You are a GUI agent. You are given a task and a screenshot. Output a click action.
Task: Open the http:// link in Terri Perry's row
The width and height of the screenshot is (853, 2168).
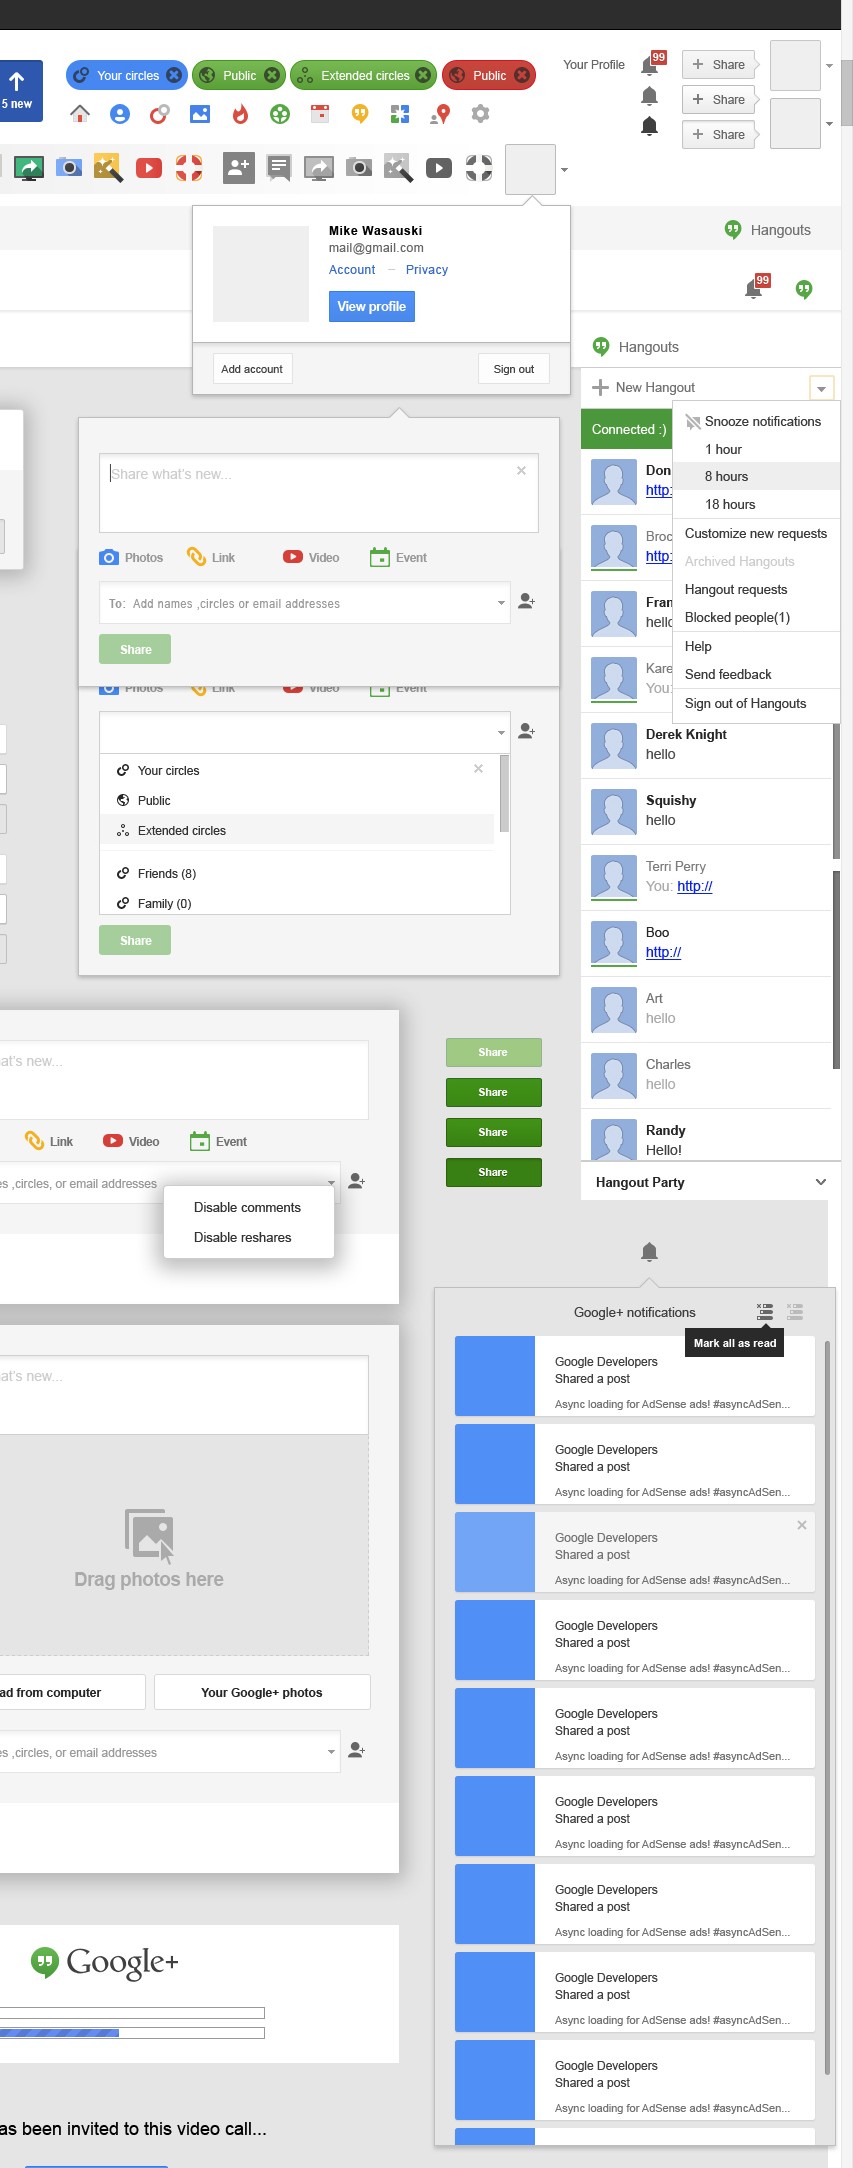click(x=695, y=886)
